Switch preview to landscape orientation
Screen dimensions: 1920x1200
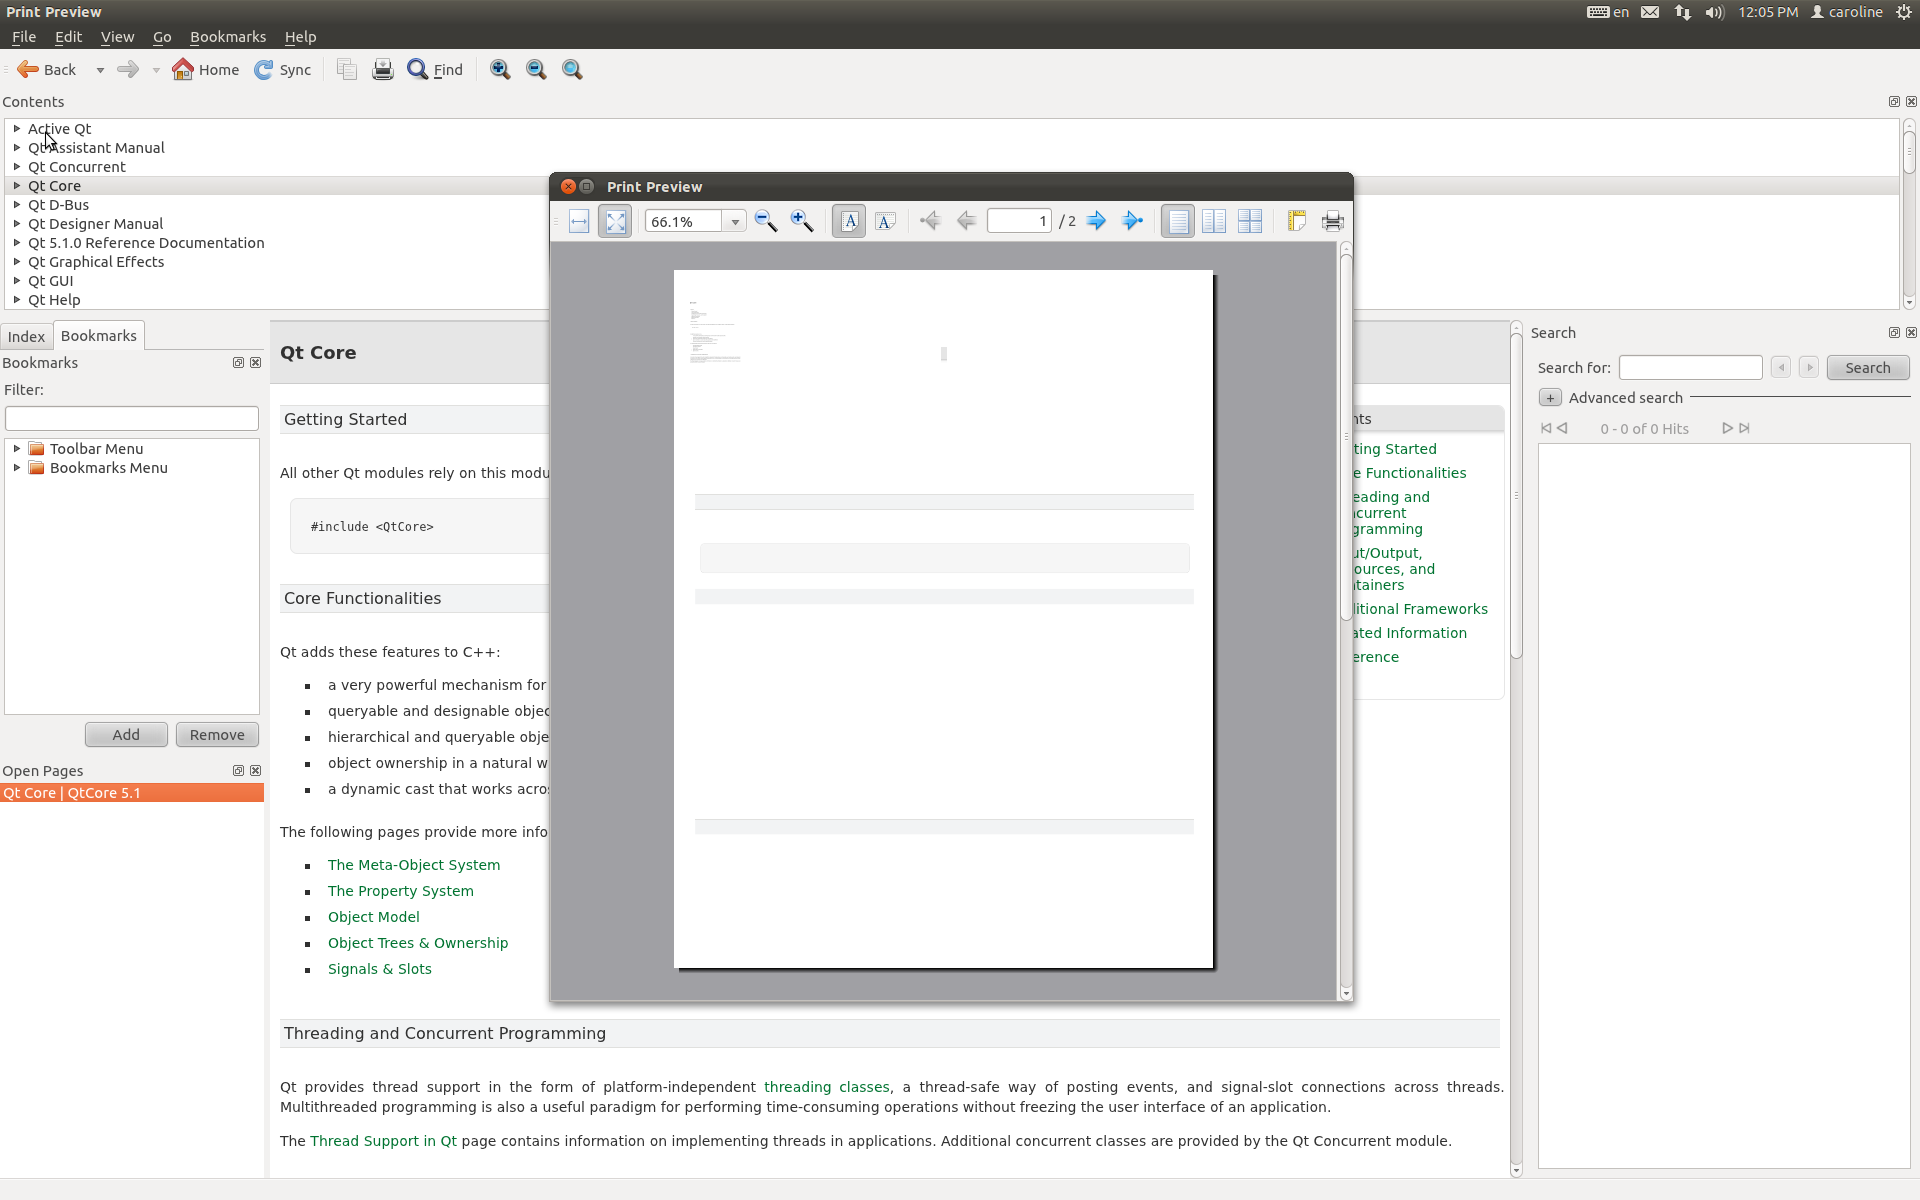point(885,221)
